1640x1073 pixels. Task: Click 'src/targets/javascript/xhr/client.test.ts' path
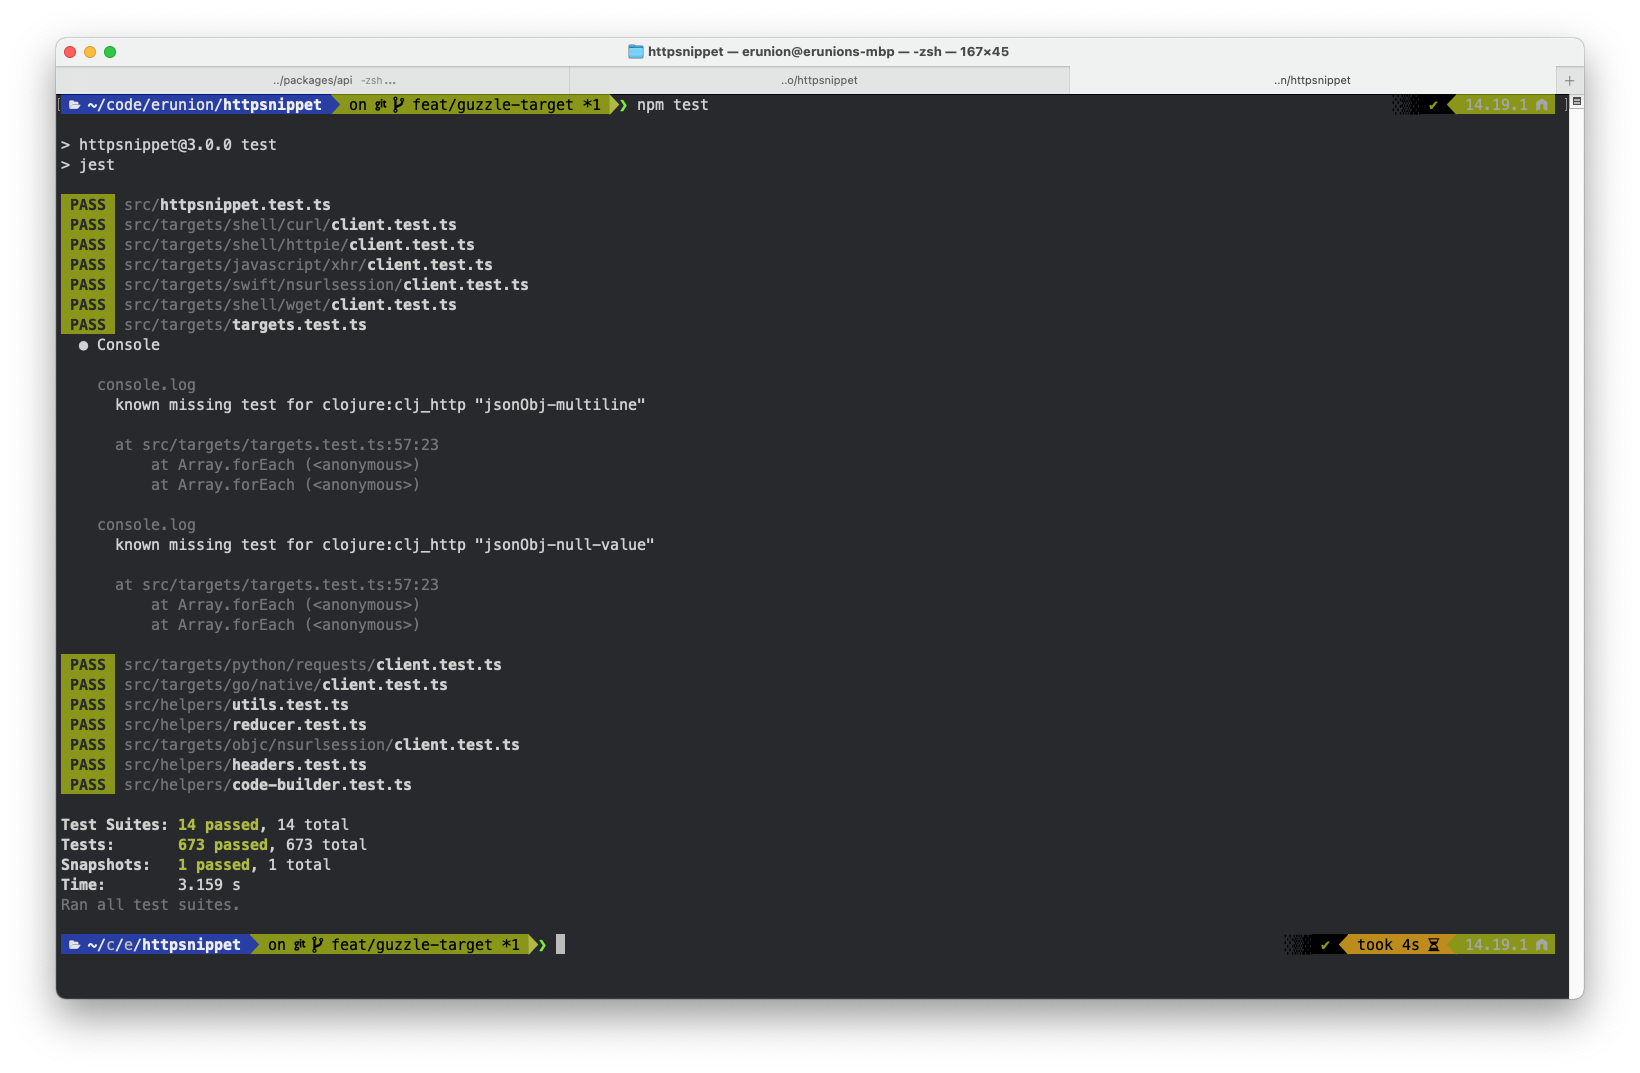[308, 265]
